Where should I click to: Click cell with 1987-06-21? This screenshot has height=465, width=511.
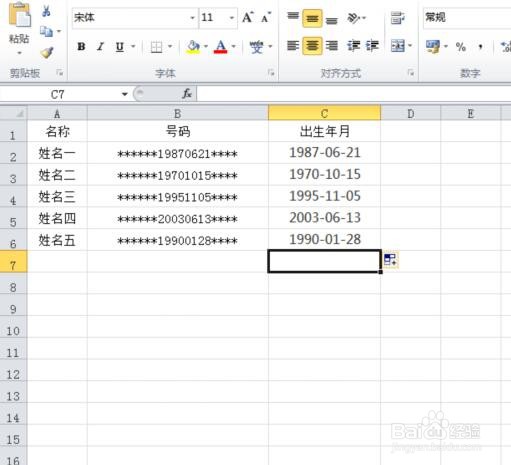pos(324,153)
